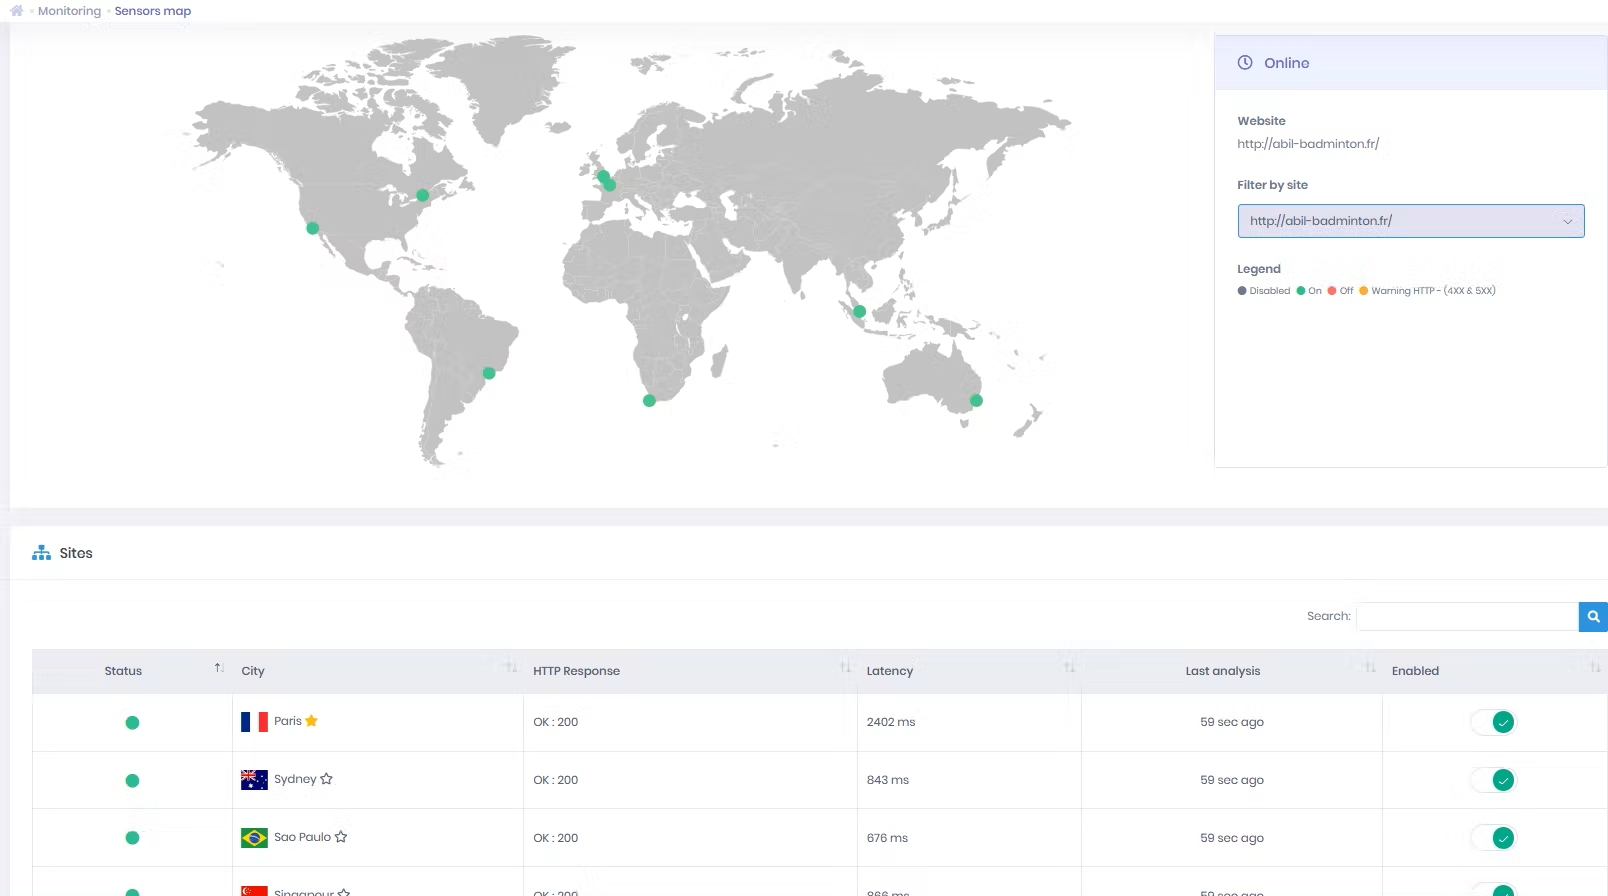The image size is (1608, 896).
Task: Click the Search input field
Action: (x=1466, y=617)
